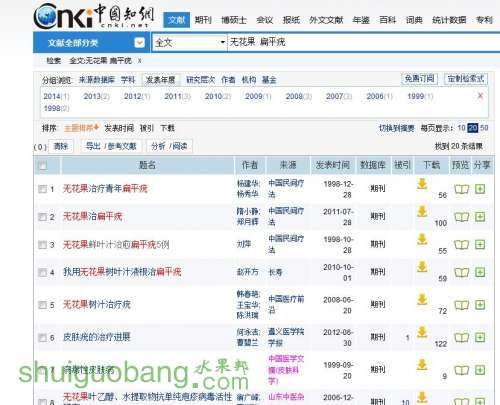Open the article 无花果治扁平疣

[93, 217]
